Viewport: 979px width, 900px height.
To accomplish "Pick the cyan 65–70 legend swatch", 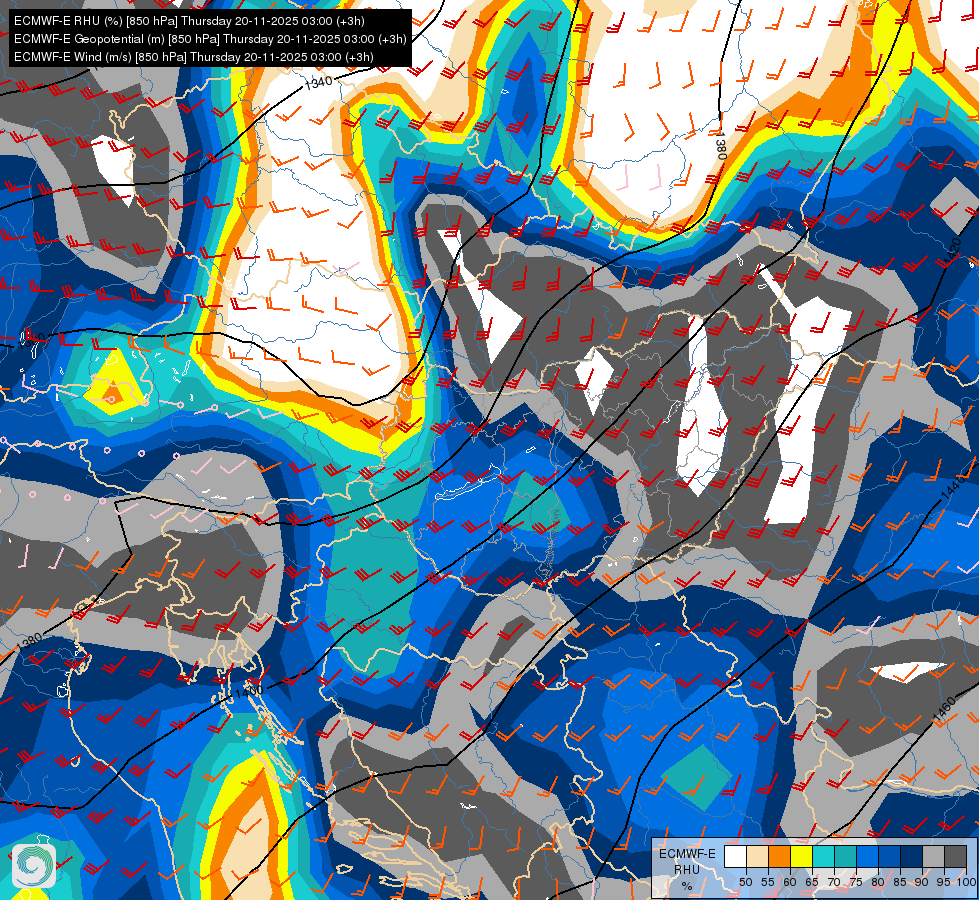I will click(824, 856).
